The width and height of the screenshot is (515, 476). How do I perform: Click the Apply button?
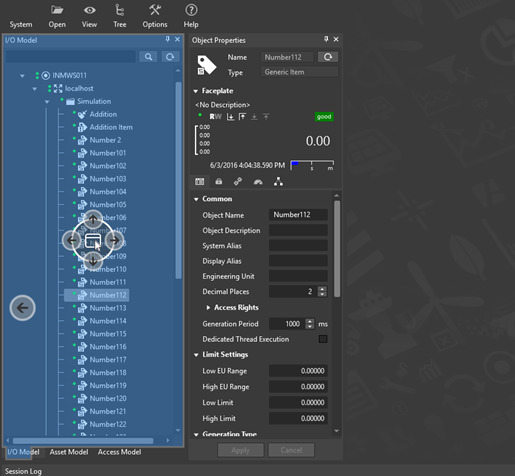coord(241,450)
